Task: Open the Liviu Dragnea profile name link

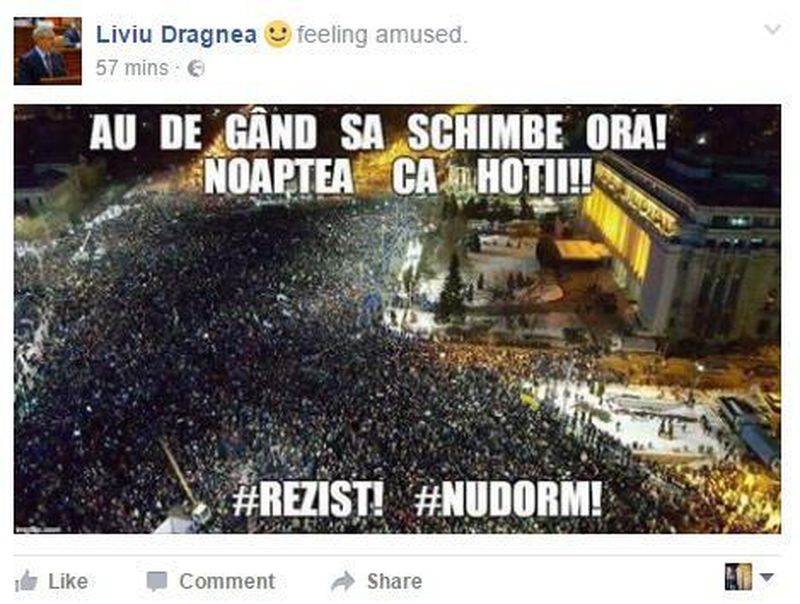Action: [177, 35]
